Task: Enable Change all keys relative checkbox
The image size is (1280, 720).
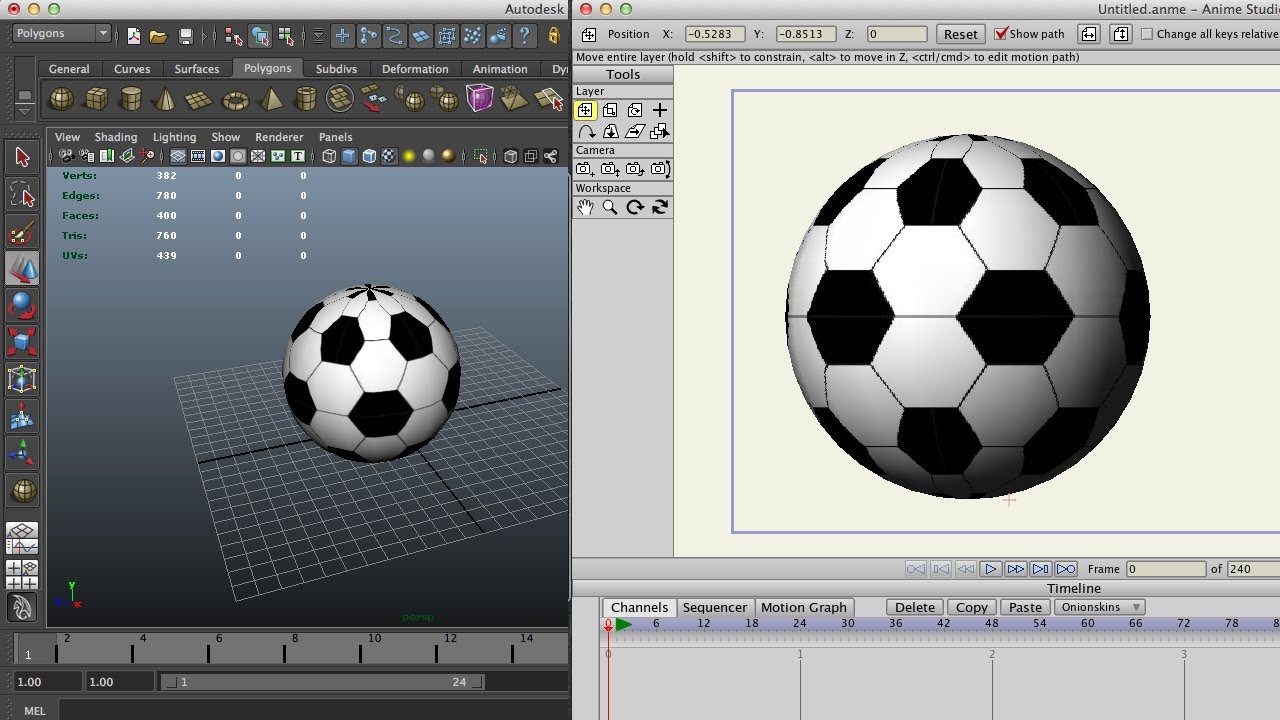Action: [x=1147, y=33]
